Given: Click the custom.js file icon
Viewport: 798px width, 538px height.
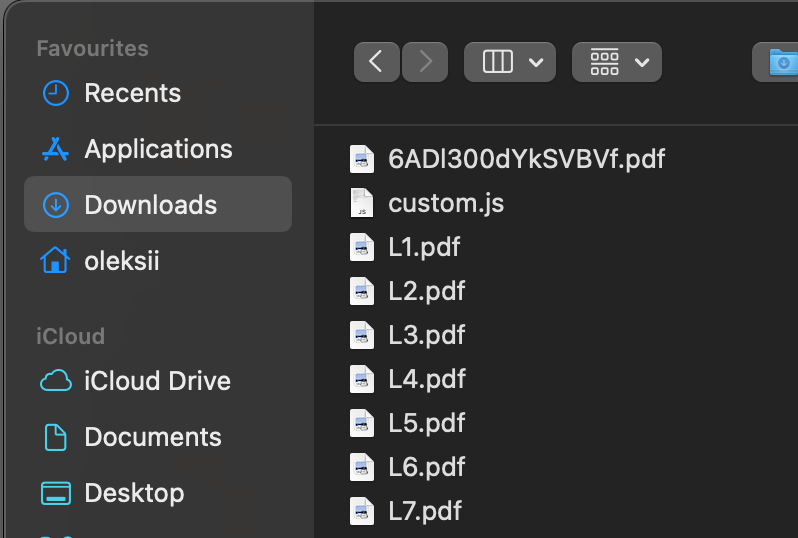Looking at the screenshot, I should 362,203.
